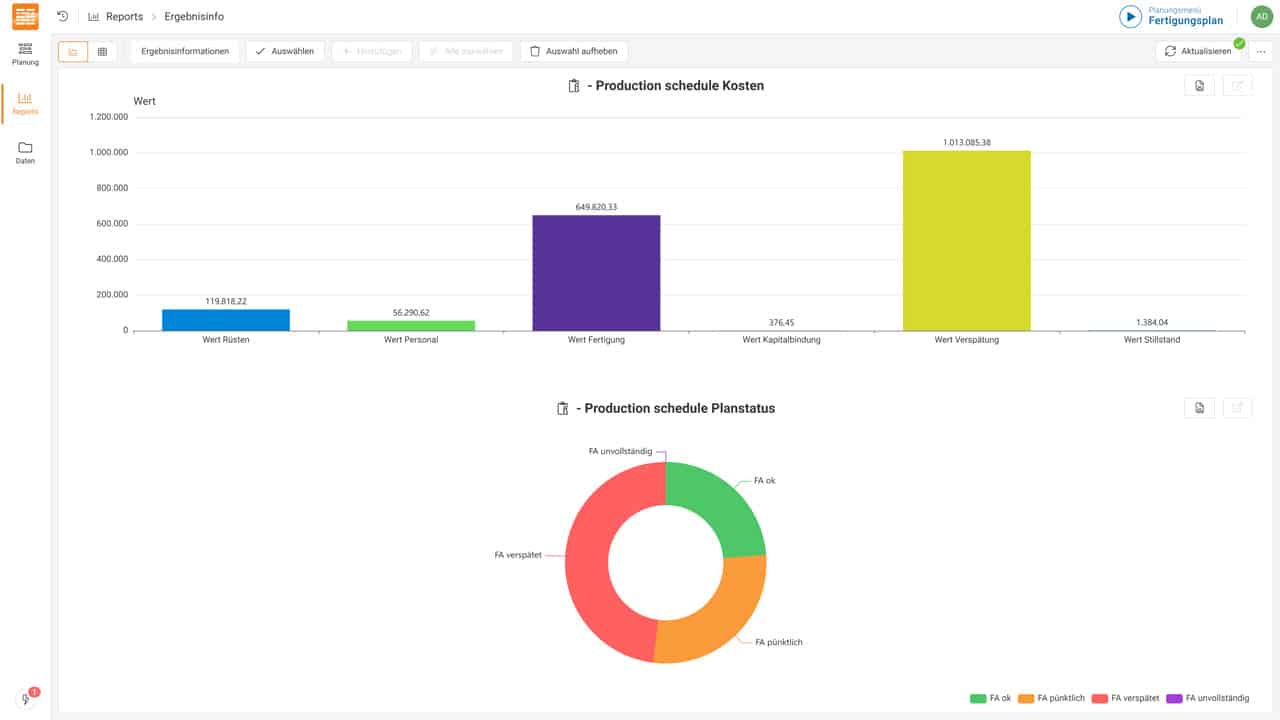Toggle the FA verspätet legend swatch
1280x720 pixels.
(x=1100, y=698)
